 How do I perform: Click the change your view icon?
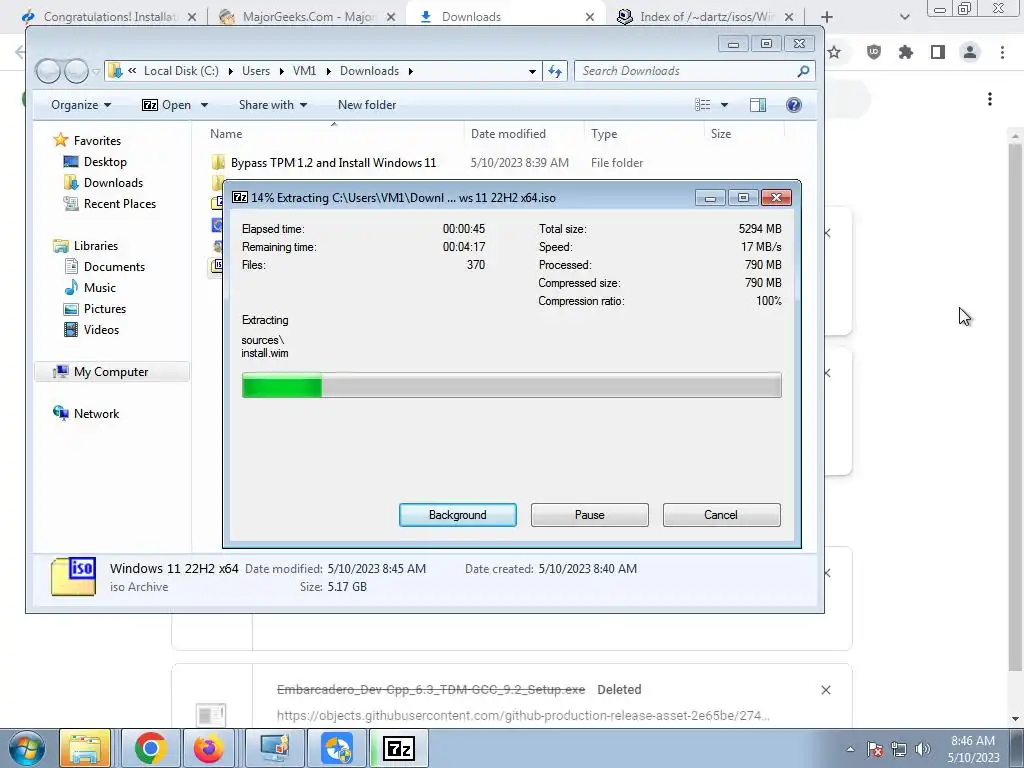pyautogui.click(x=703, y=105)
